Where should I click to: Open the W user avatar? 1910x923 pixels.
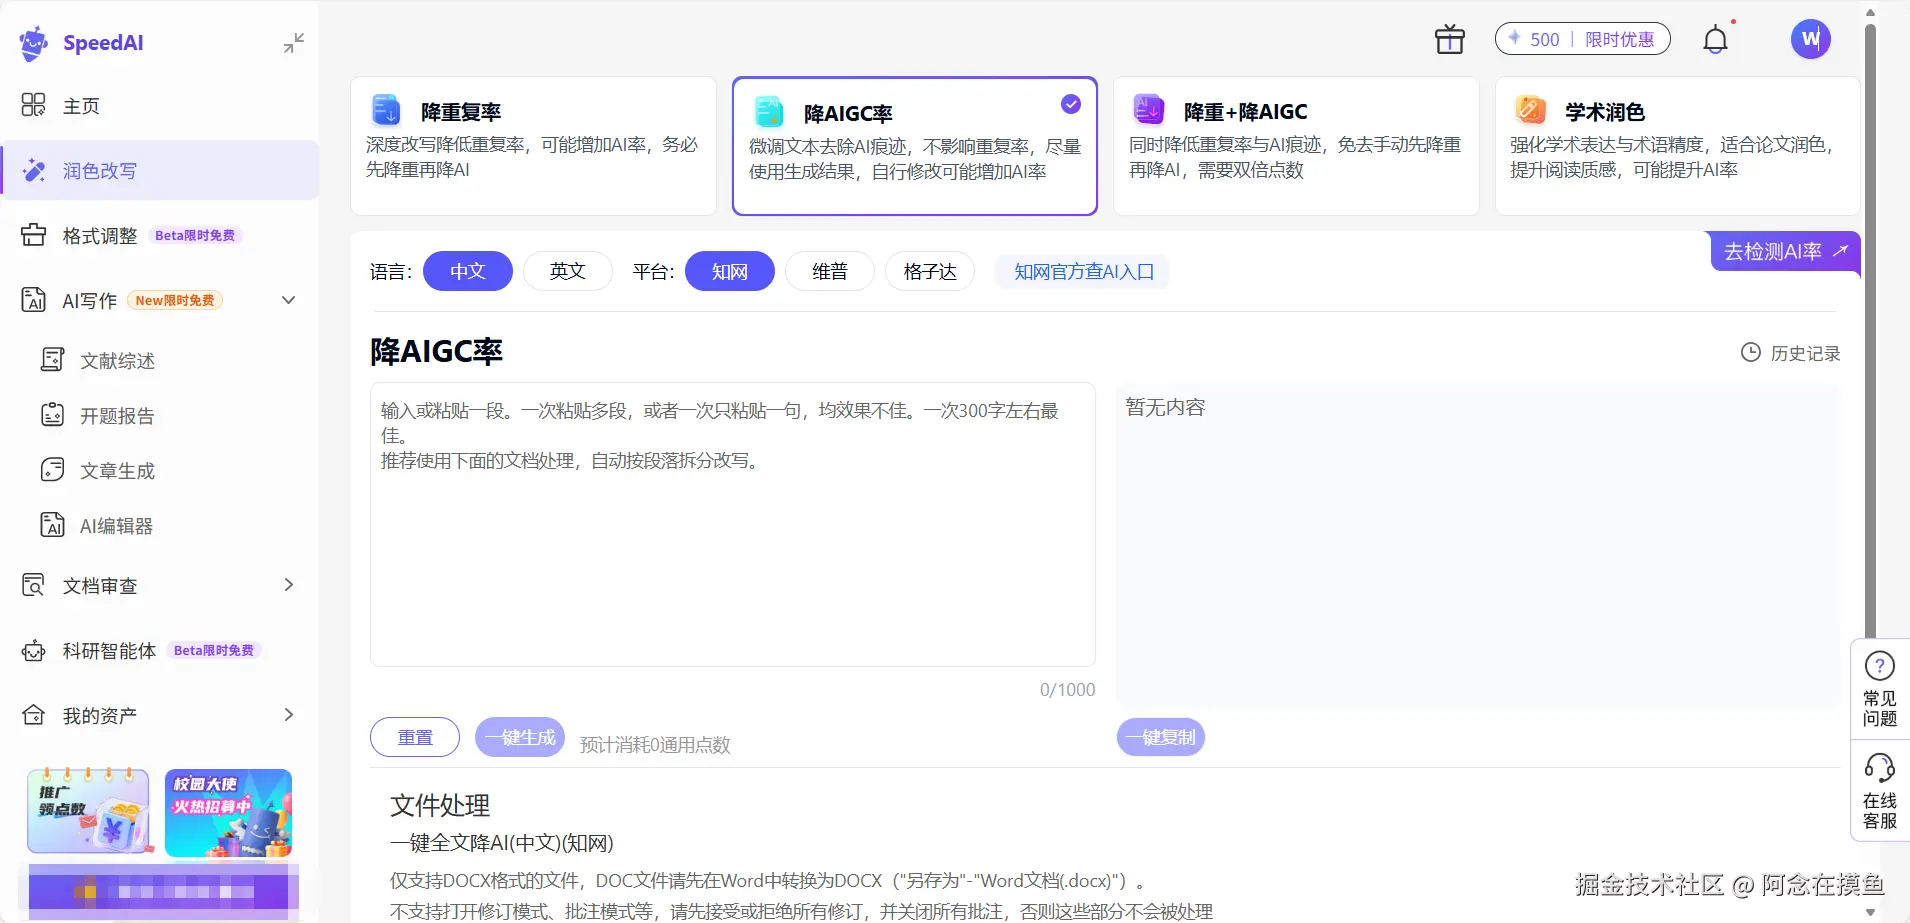[1810, 39]
